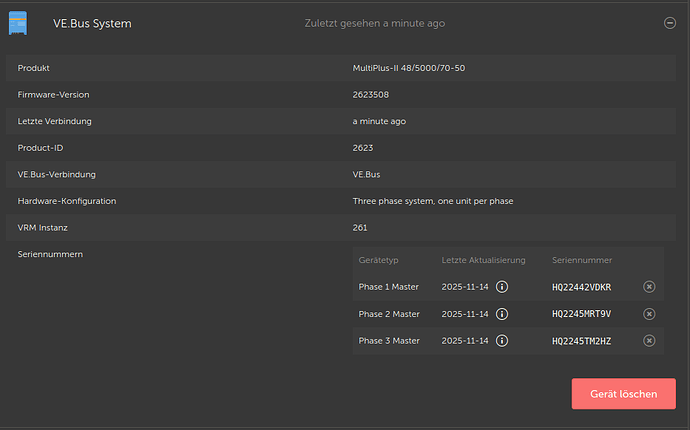Viewport: 690px width, 430px height.
Task: Click the Letzte Aktualisierung column header
Action: tap(483, 260)
